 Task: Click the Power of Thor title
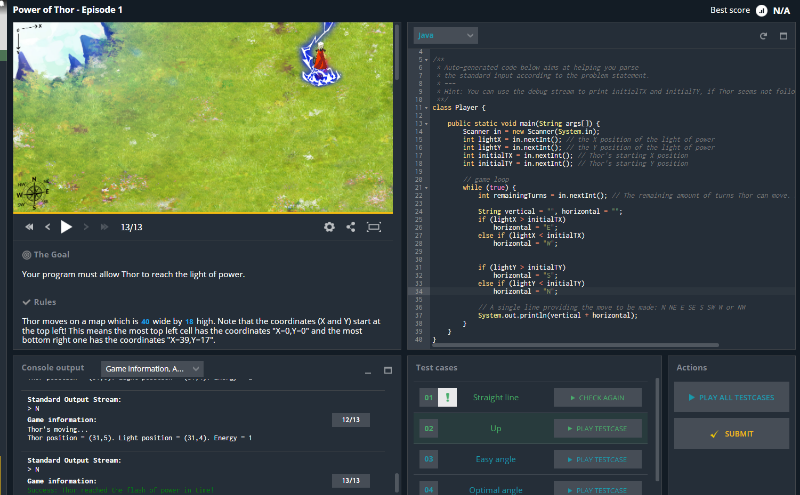[x=67, y=10]
